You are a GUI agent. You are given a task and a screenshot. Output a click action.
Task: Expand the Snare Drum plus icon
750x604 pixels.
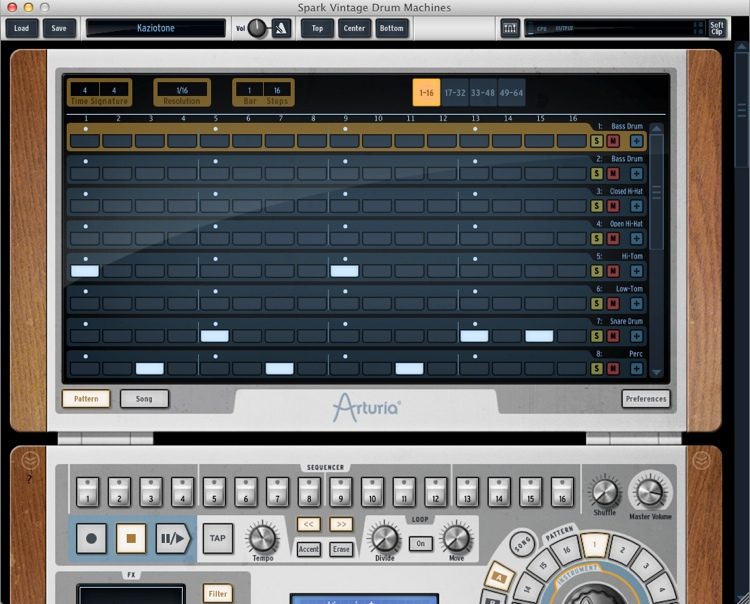[636, 336]
